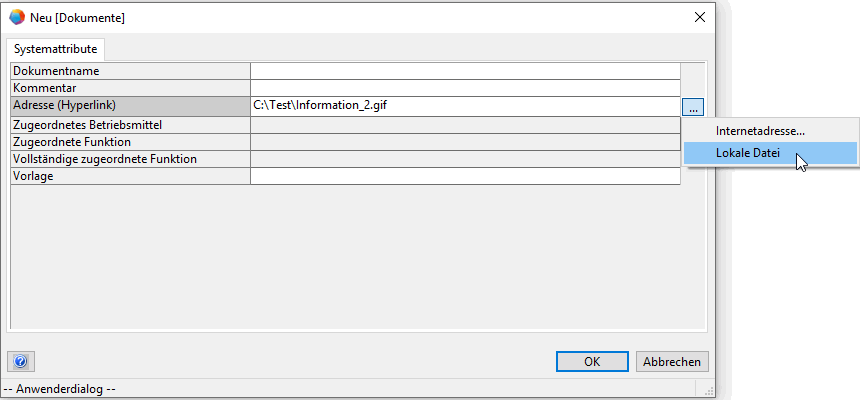This screenshot has width=860, height=400.
Task: Choose Internetadresse... from popup menu
Action: [760, 131]
